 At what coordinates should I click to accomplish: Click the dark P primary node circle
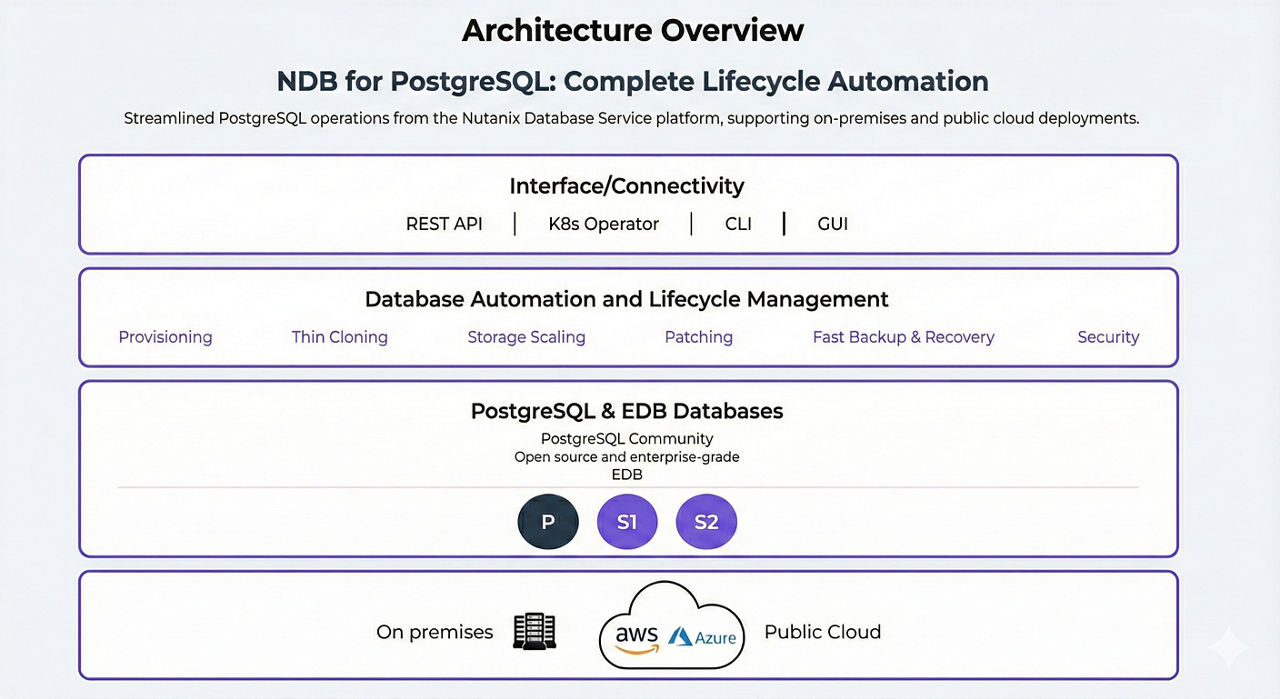(x=548, y=522)
